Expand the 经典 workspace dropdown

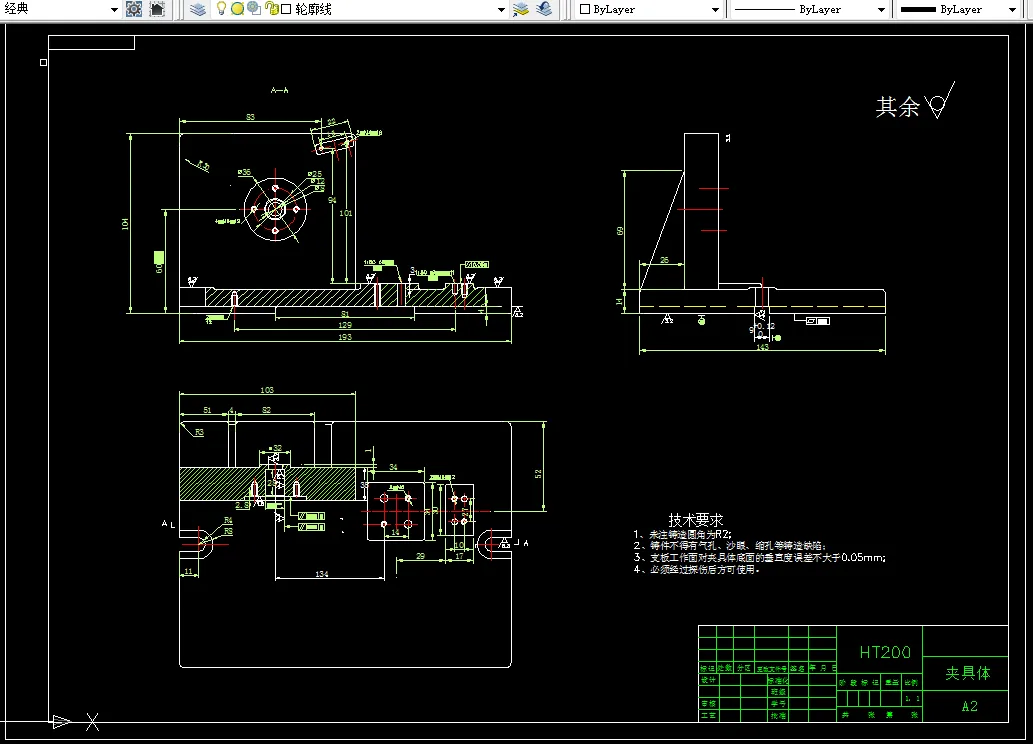point(115,9)
